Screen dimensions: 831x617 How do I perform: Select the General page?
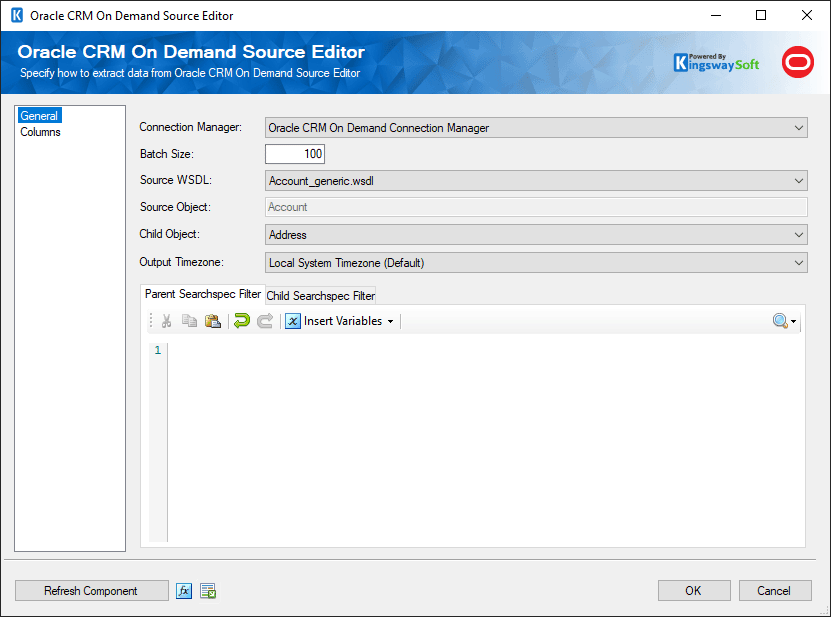(39, 116)
